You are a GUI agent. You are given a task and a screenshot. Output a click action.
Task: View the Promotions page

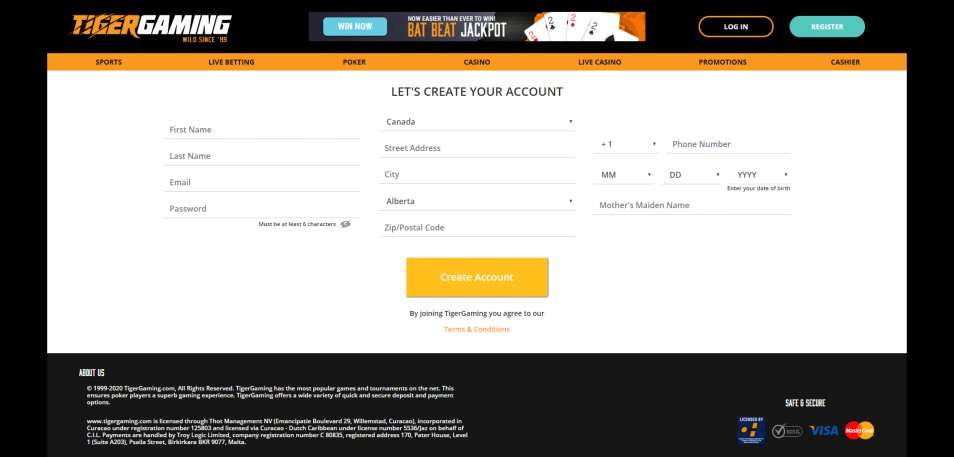pos(722,62)
